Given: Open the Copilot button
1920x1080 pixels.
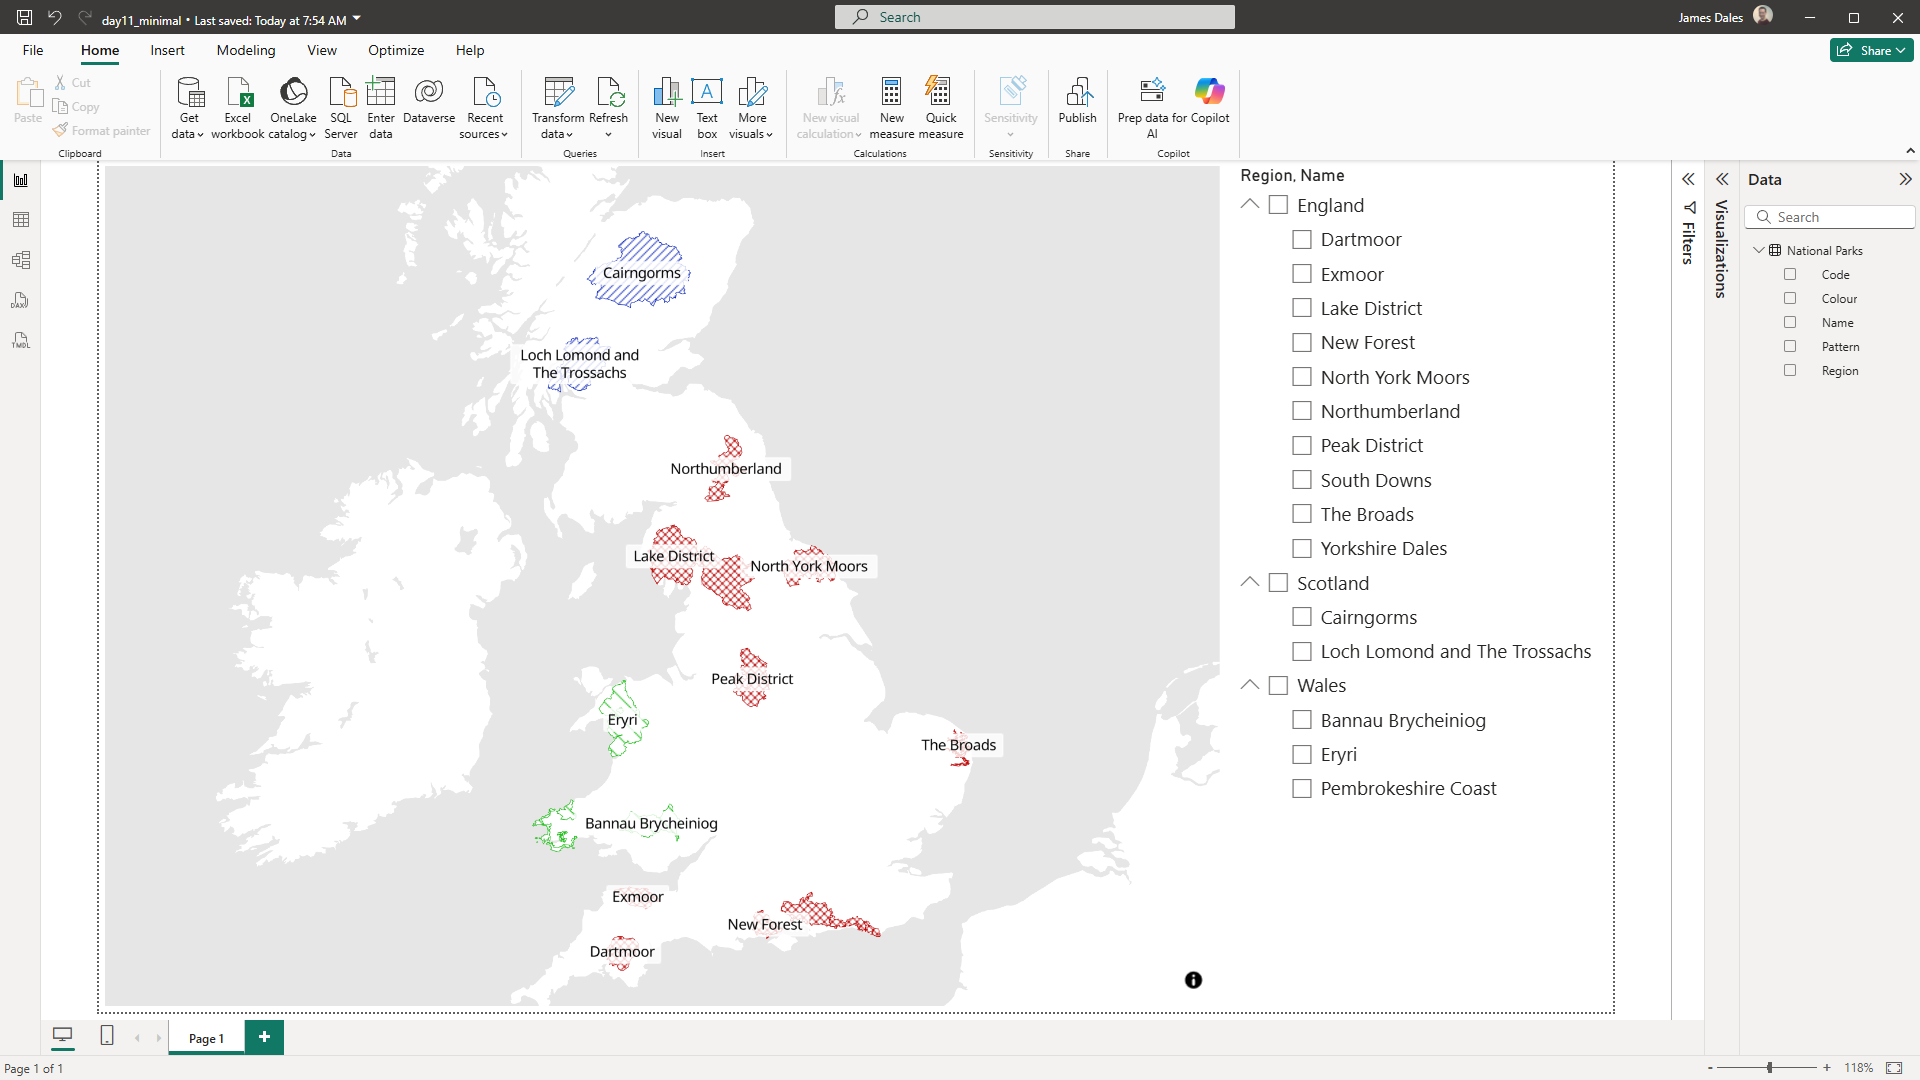Looking at the screenshot, I should pos(1209,93).
